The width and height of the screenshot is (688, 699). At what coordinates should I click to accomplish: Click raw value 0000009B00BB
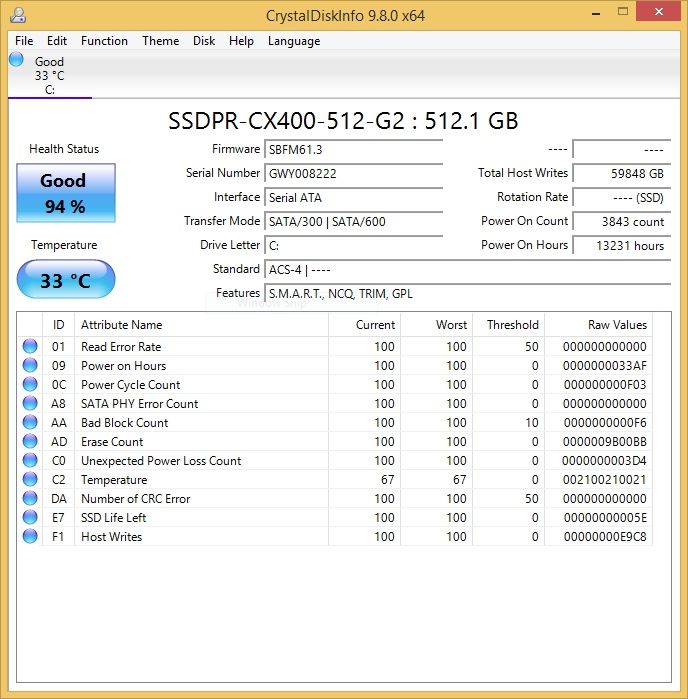coord(605,442)
